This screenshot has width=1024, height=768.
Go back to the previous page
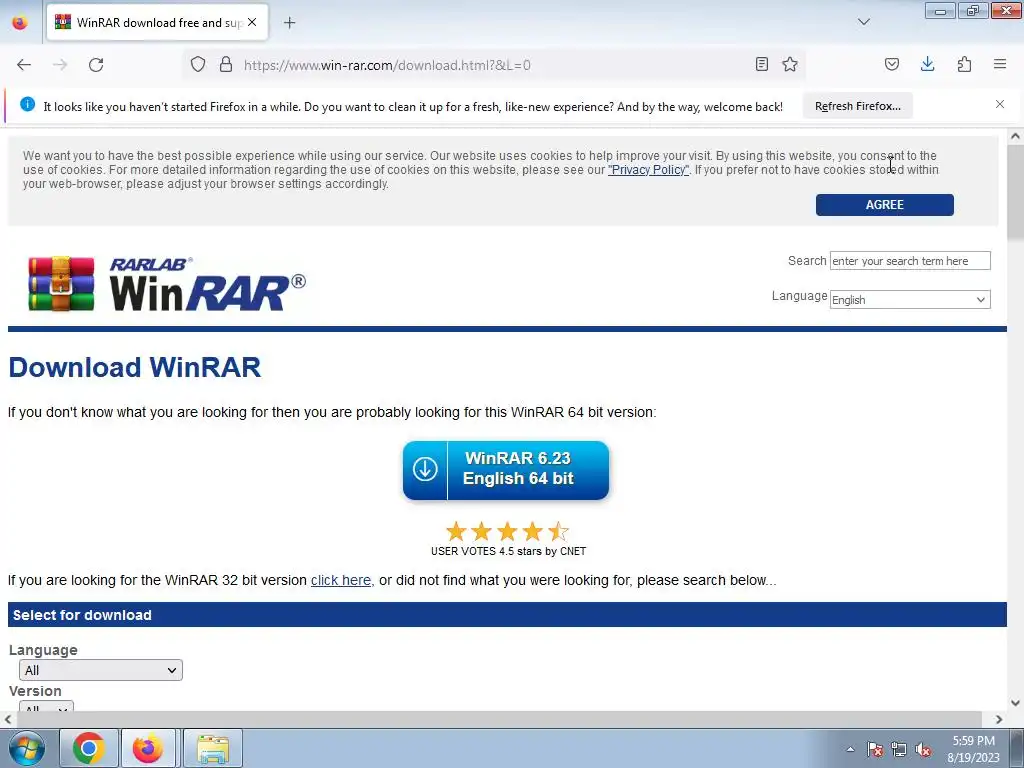tap(24, 65)
